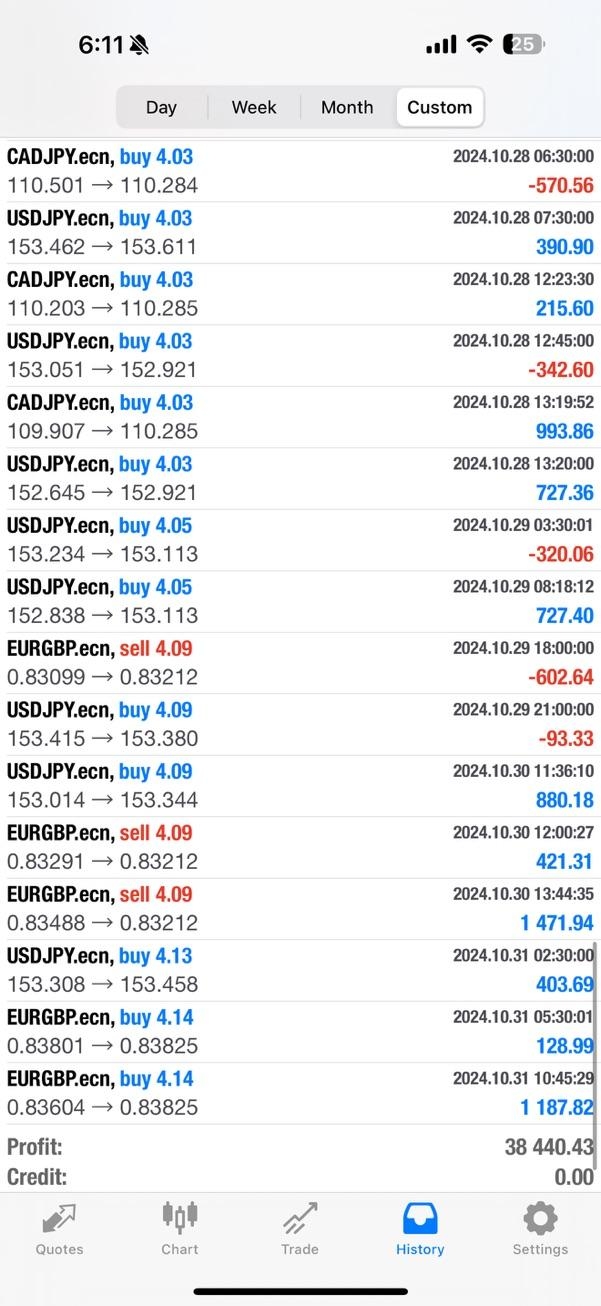Tap the Wi-Fi status icon
Viewport: 601px width, 1306px height.
pyautogui.click(x=480, y=44)
